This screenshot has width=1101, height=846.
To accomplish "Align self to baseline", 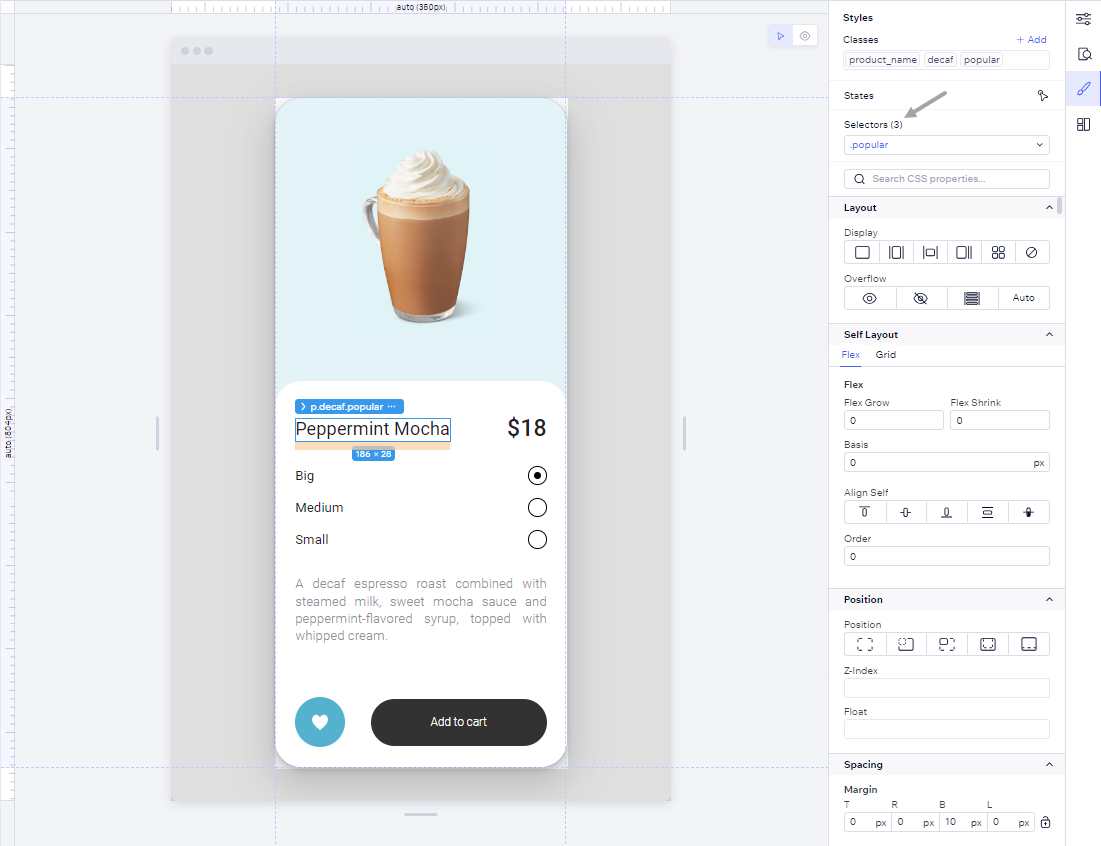I will click(1029, 513).
